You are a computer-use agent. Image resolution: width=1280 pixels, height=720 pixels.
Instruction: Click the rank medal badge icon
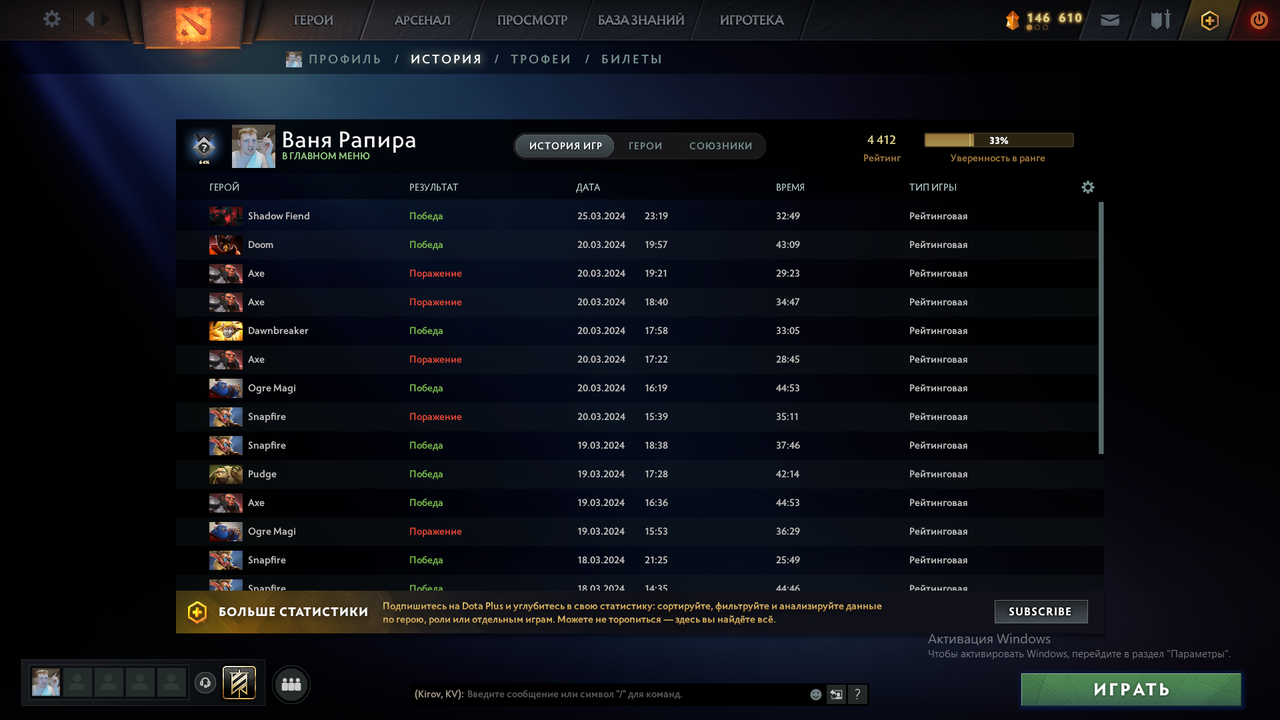tap(204, 146)
